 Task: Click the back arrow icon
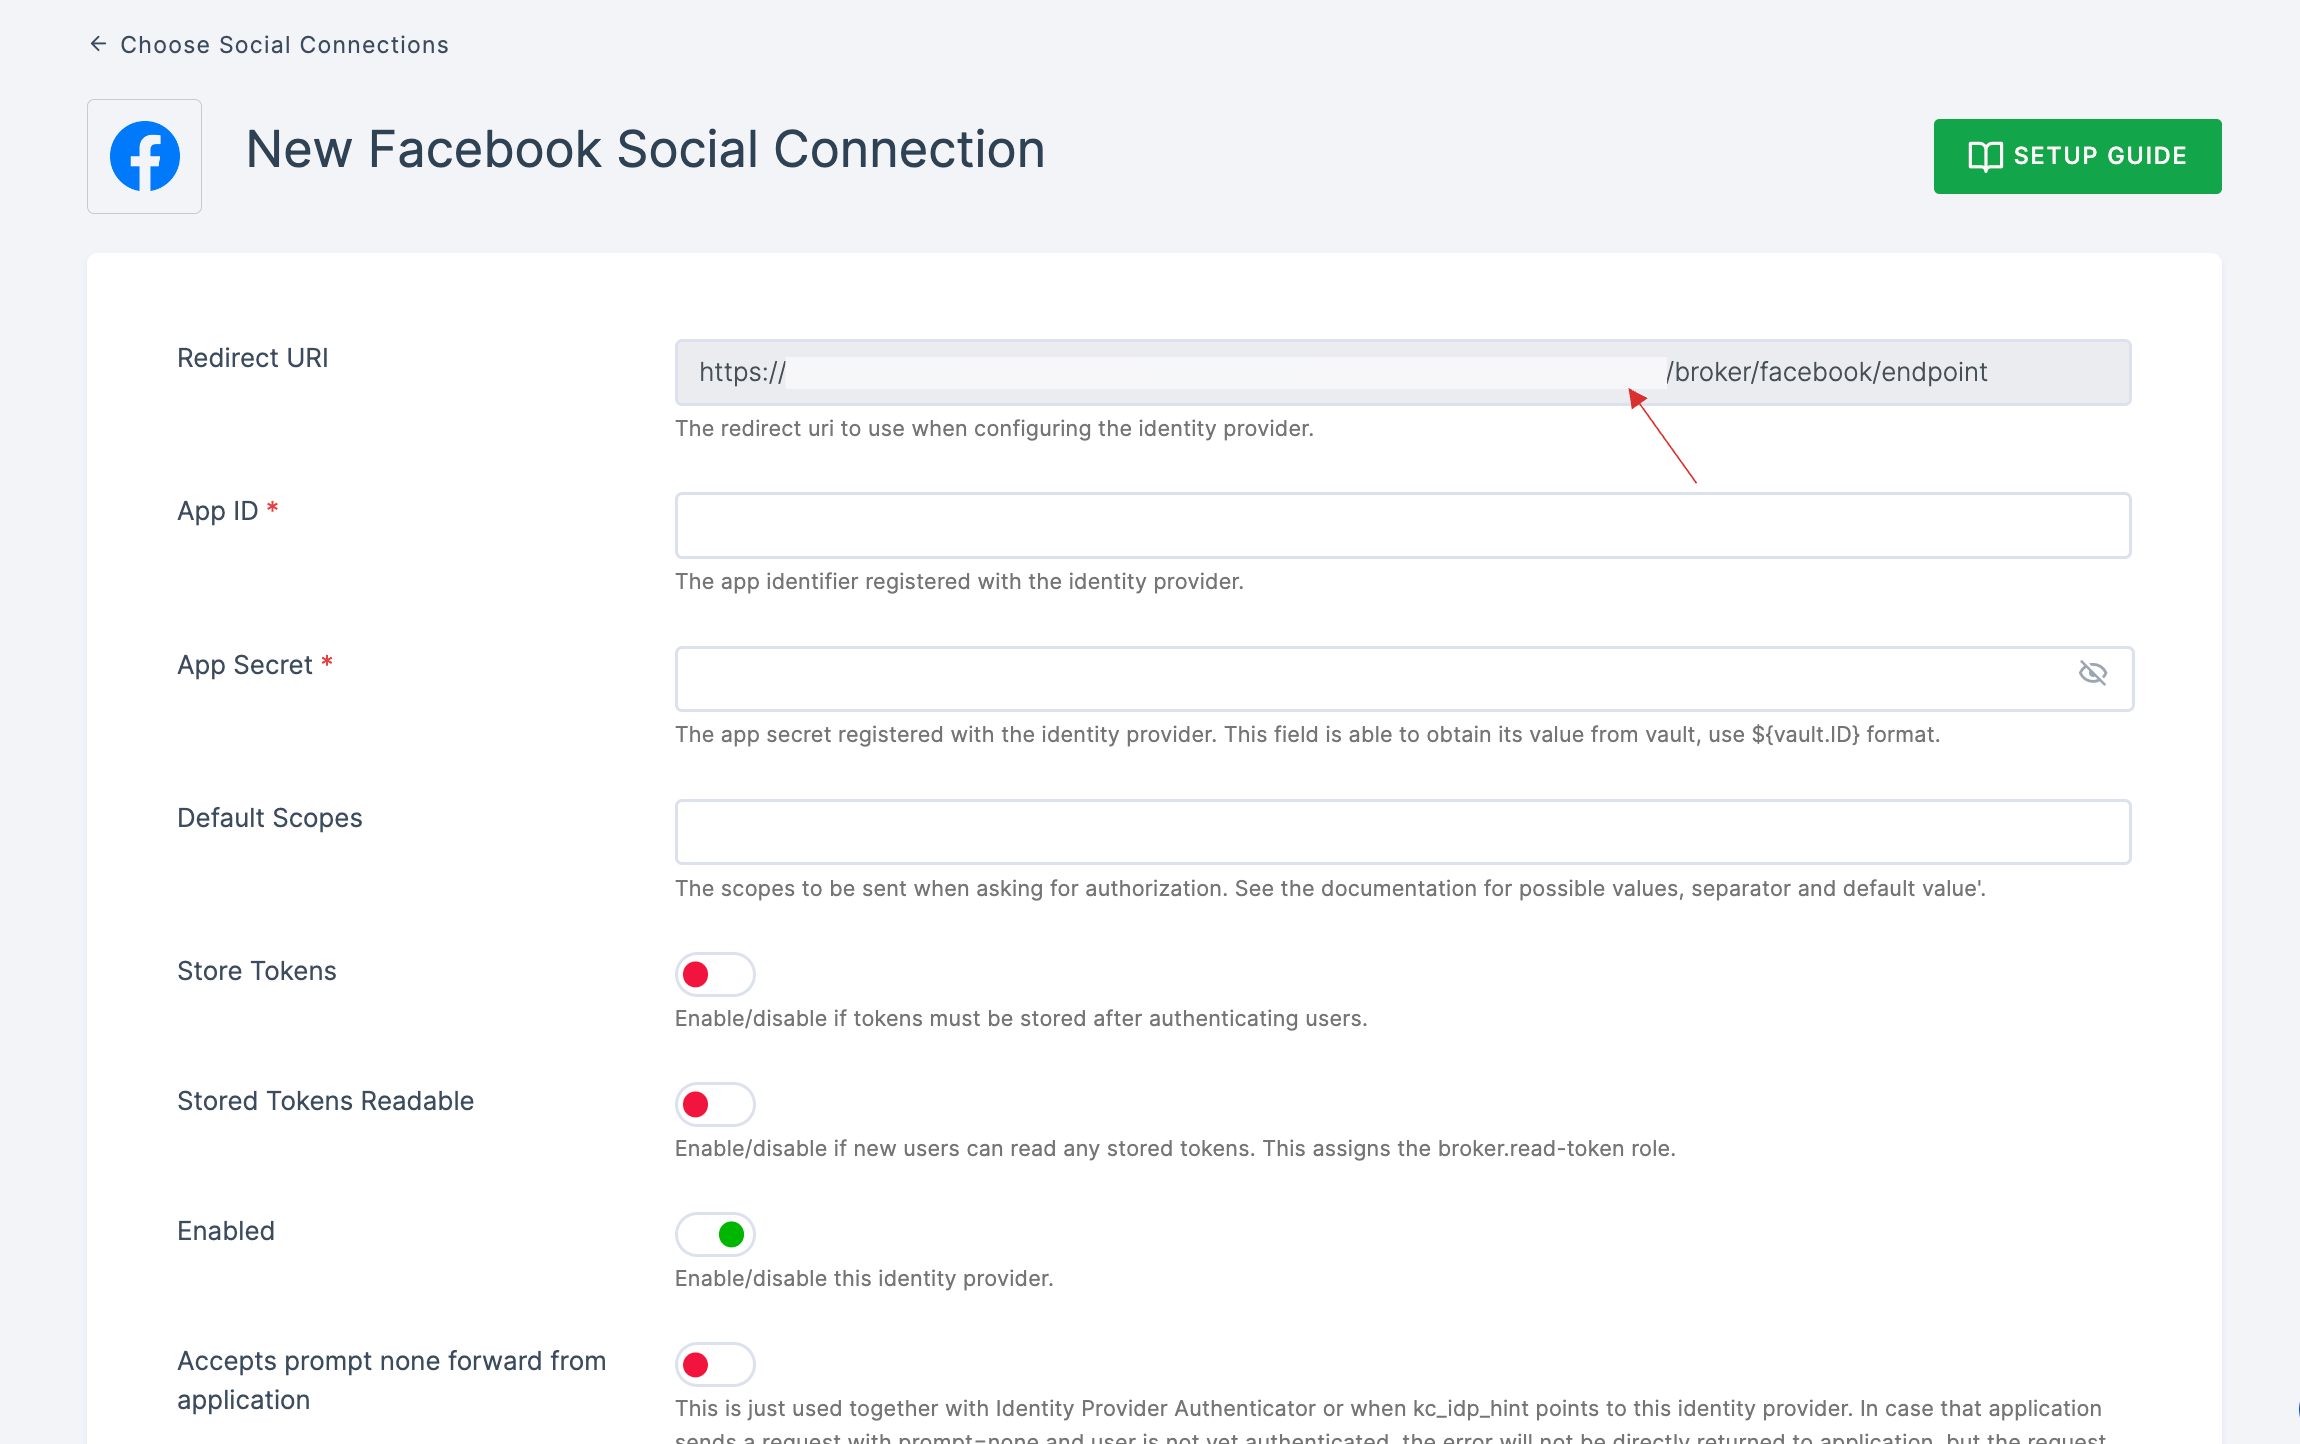click(x=96, y=45)
